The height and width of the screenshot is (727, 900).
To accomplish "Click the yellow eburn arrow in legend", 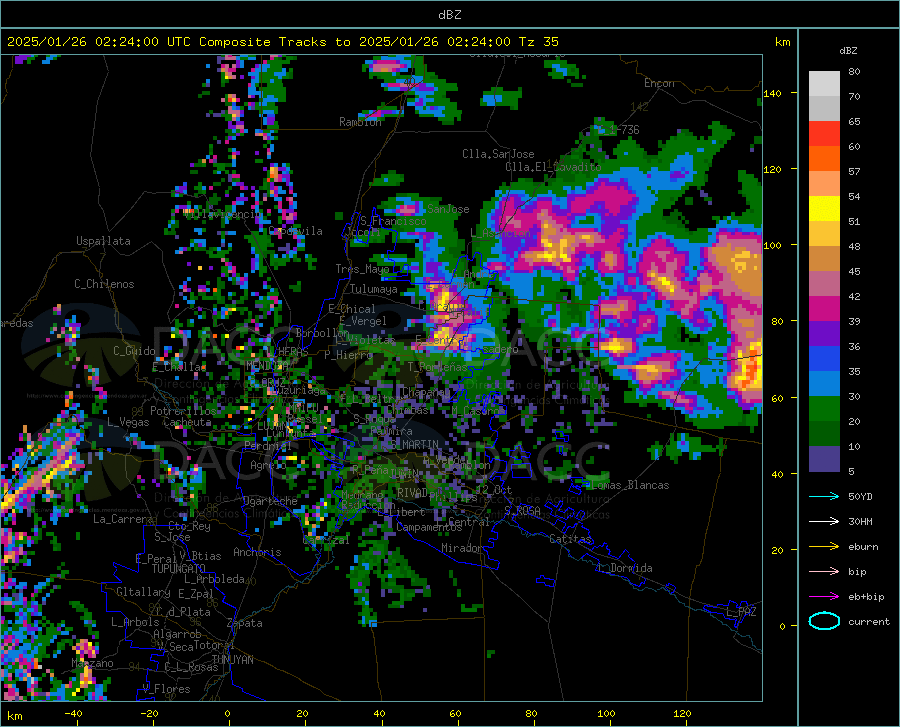I will pos(824,547).
